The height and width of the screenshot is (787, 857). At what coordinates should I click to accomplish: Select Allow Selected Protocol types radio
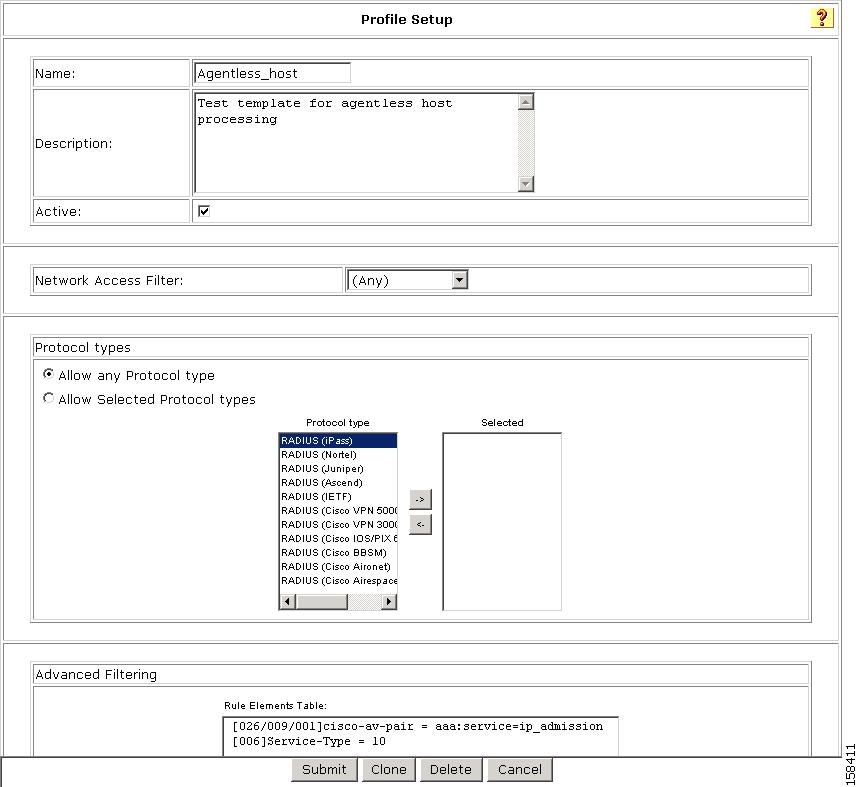click(x=49, y=398)
